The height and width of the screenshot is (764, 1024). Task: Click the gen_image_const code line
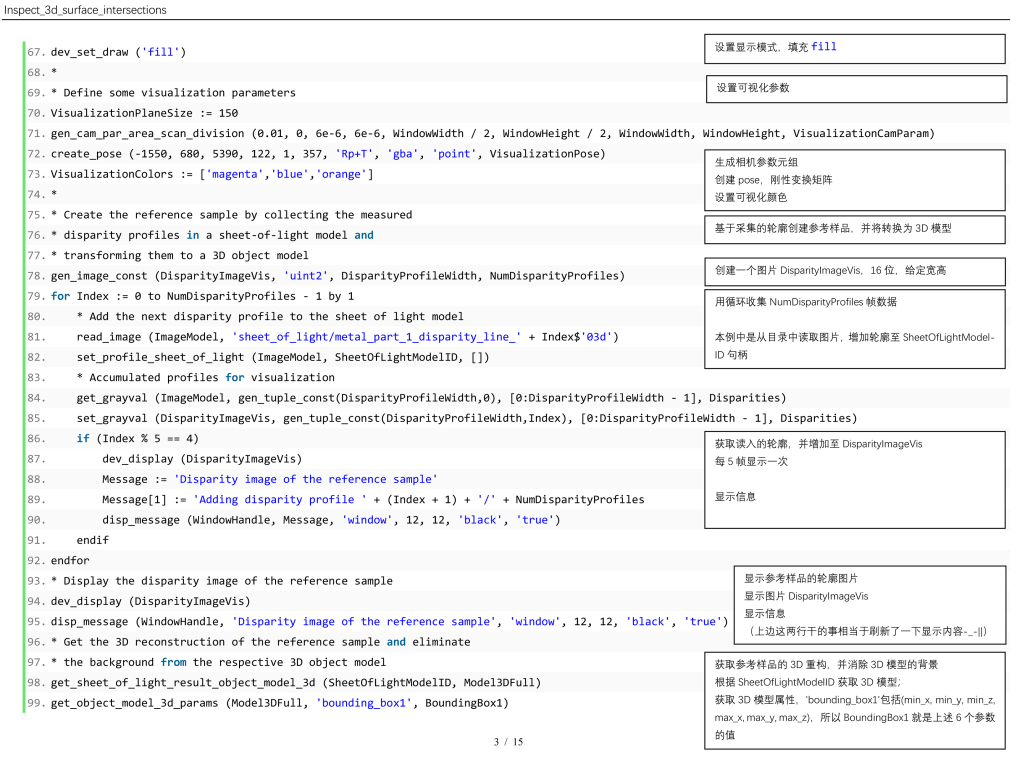point(337,276)
